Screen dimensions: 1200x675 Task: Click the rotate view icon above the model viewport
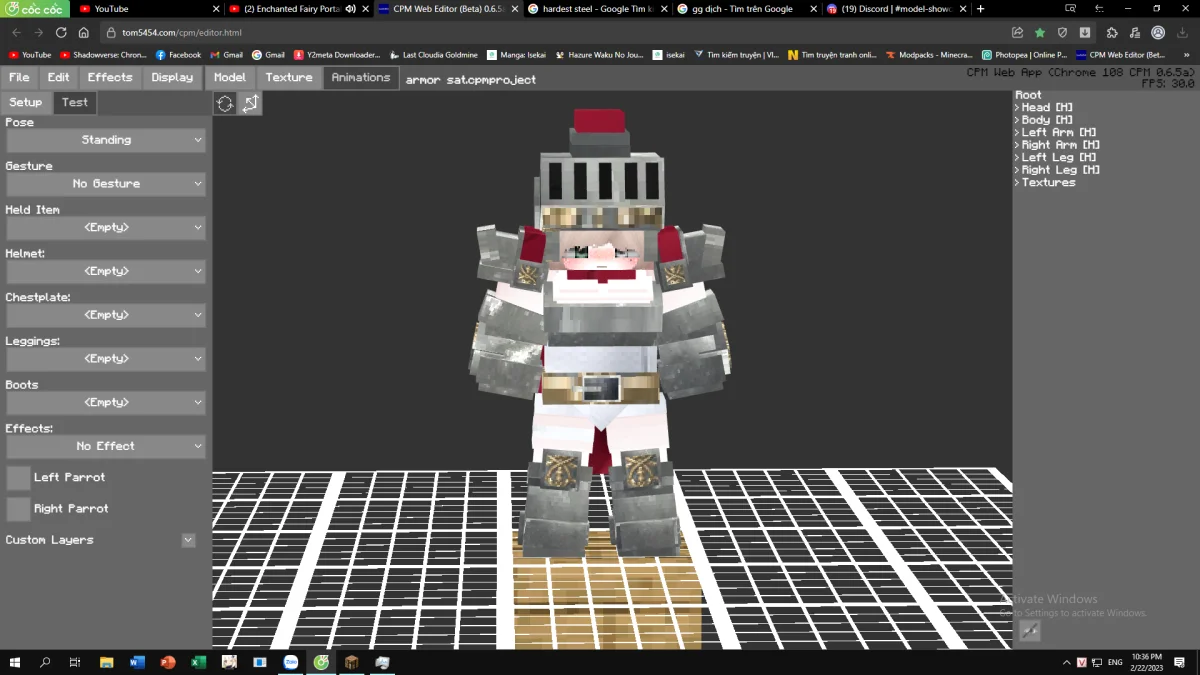point(225,103)
